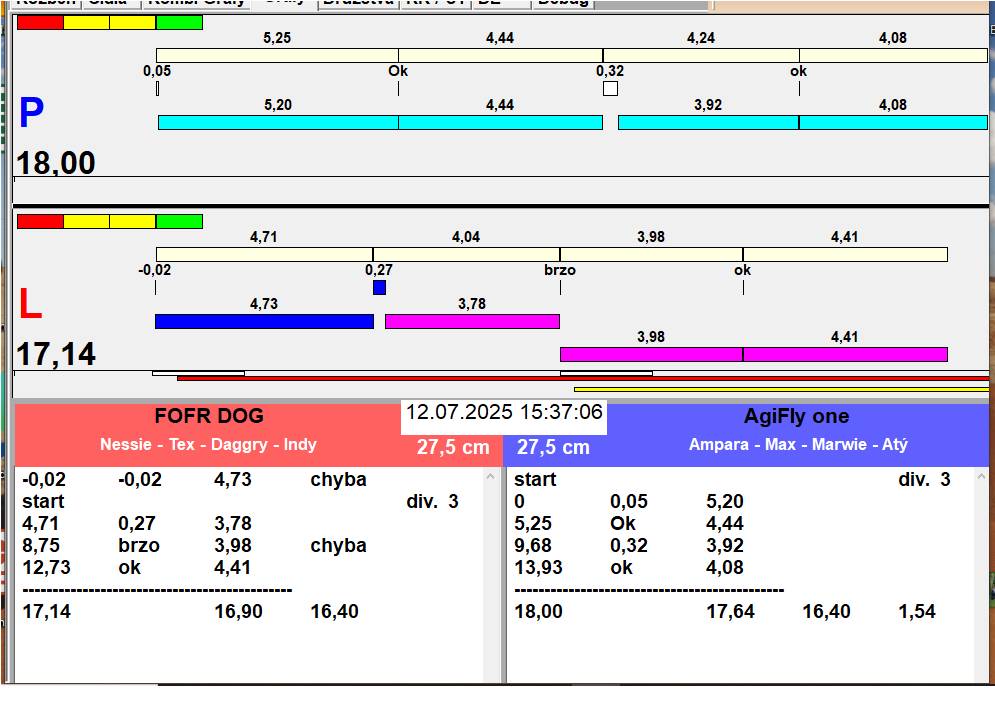Click the white square marker under 0,32
Screen dimensions: 995x701
coord(610,88)
